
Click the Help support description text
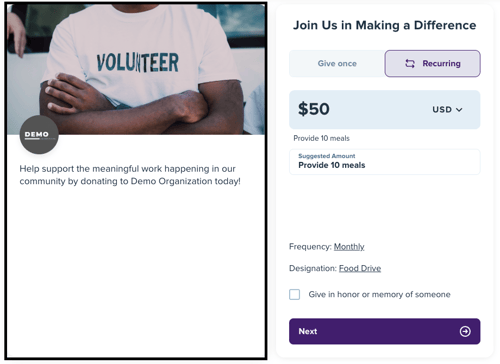click(130, 175)
